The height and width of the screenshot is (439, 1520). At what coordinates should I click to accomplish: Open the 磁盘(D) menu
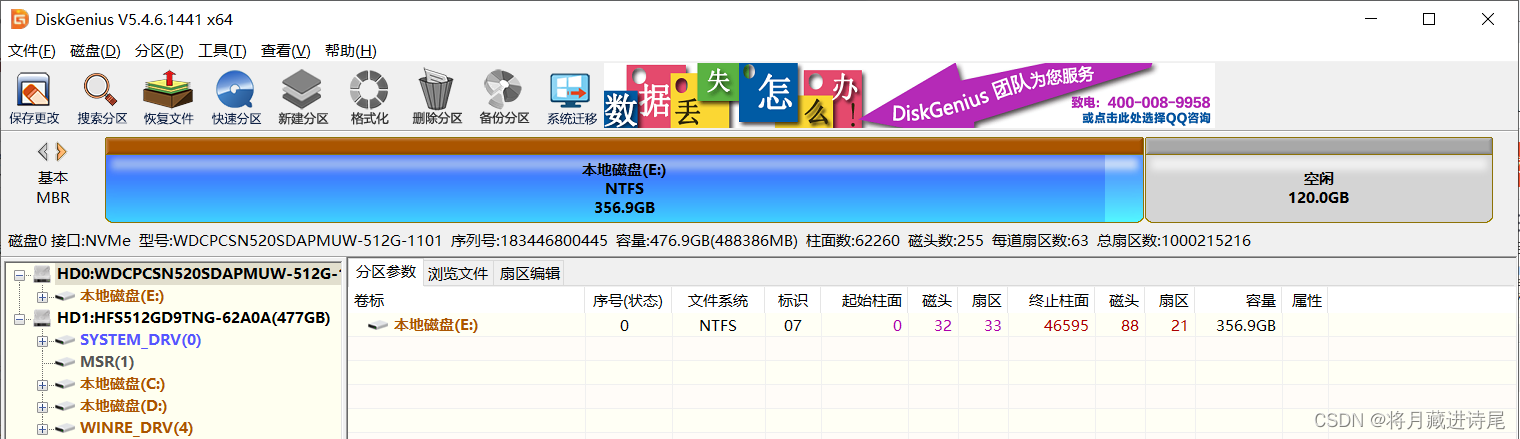click(x=95, y=51)
